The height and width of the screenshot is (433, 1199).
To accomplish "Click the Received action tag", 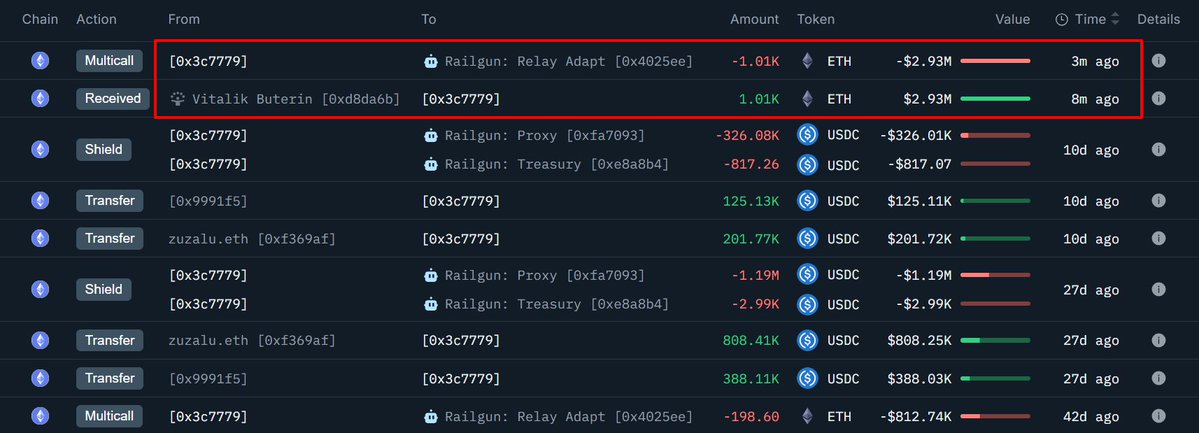I will pyautogui.click(x=112, y=99).
